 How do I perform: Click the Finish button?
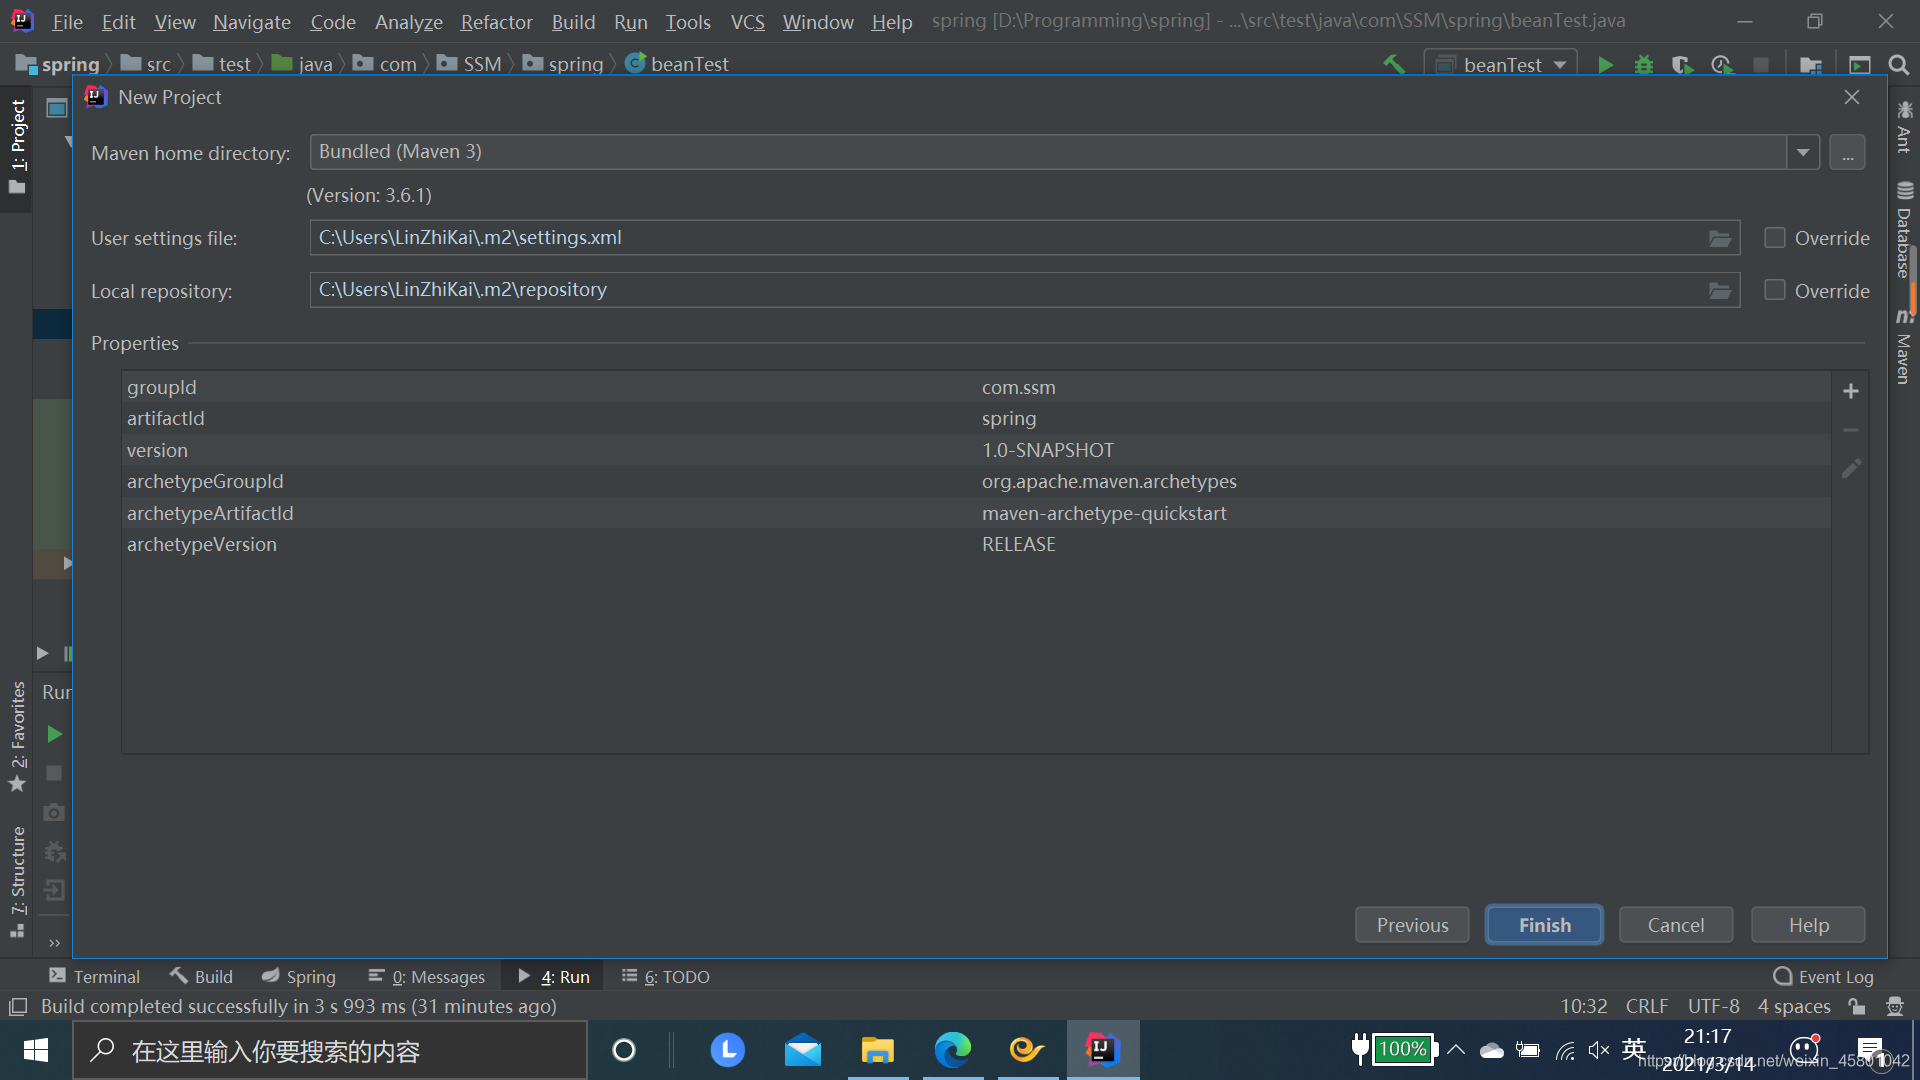tap(1544, 925)
